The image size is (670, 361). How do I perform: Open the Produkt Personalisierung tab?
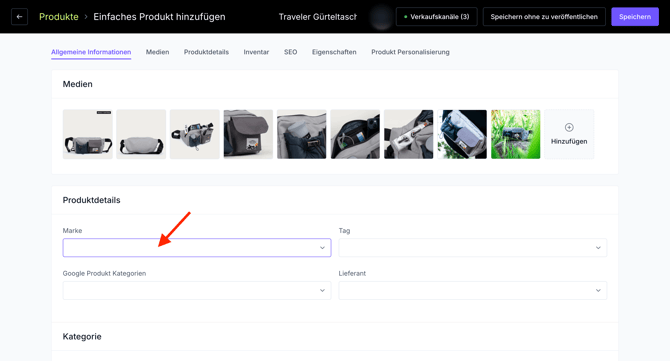(x=410, y=52)
